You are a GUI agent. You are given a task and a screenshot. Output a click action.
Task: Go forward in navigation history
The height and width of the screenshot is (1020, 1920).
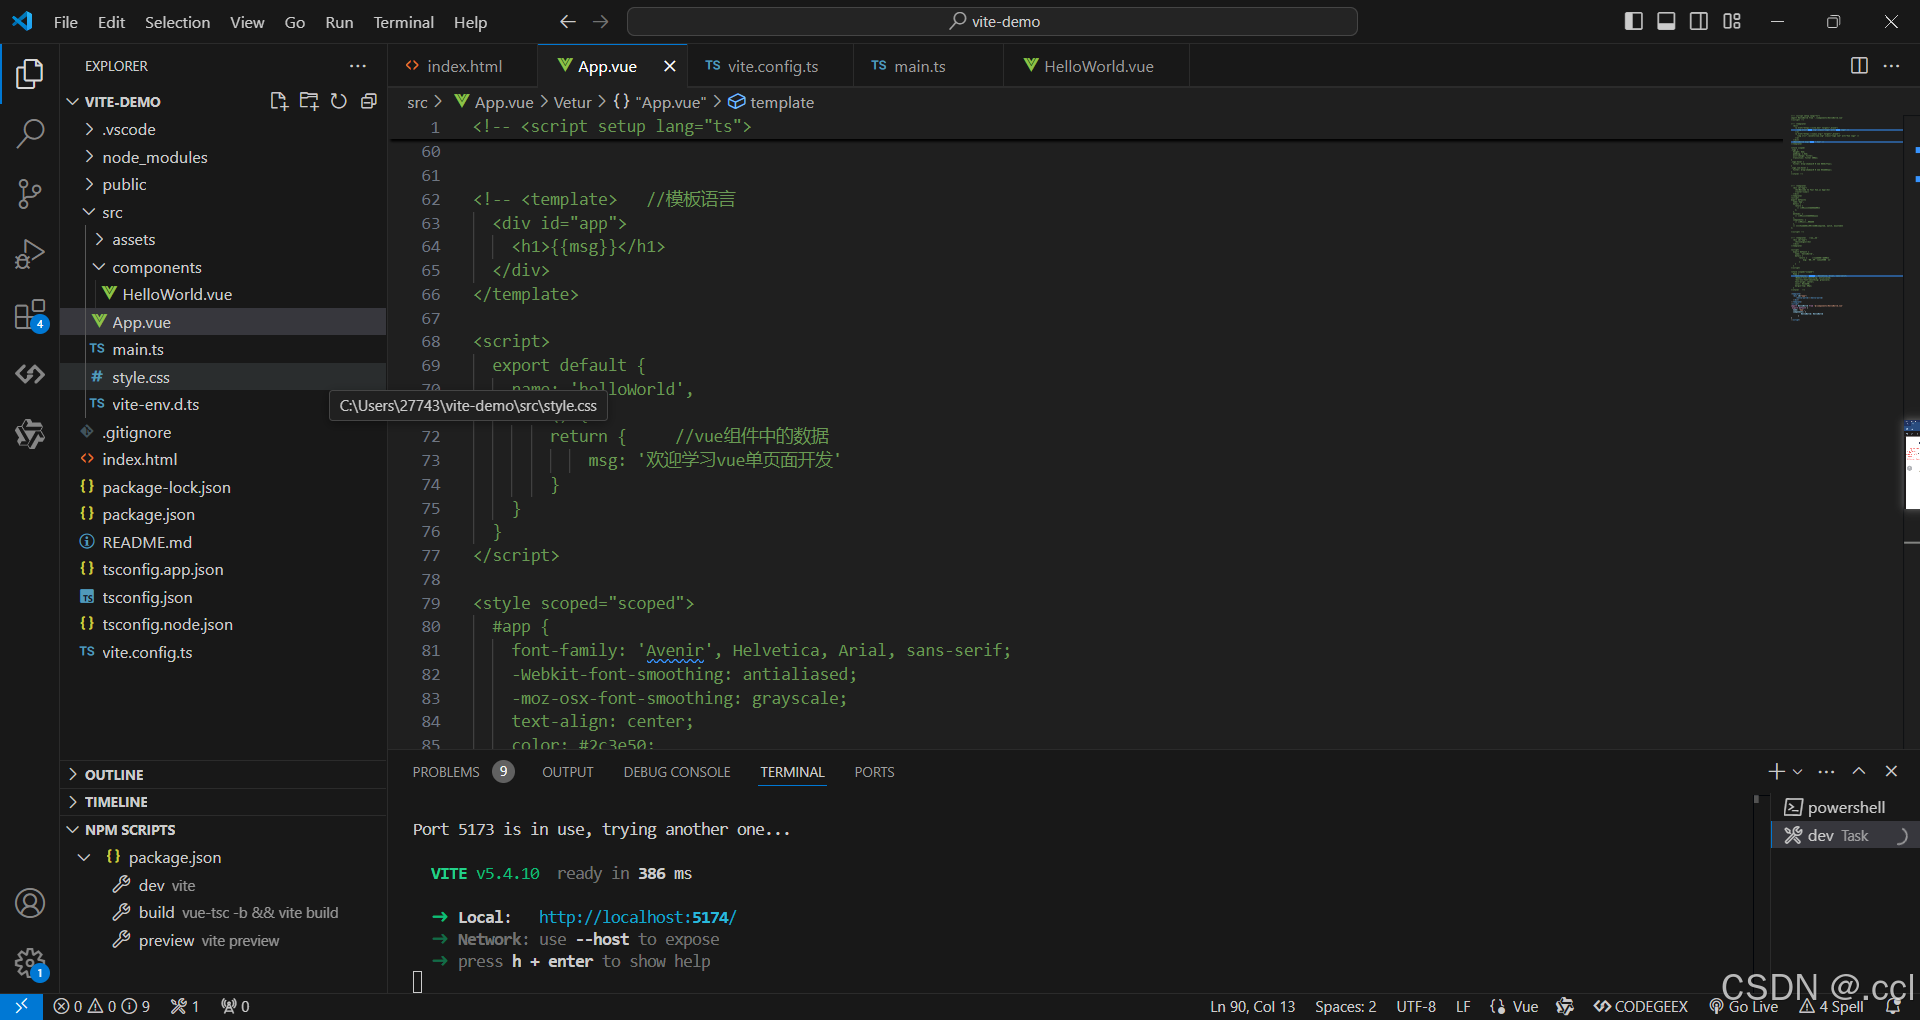(601, 21)
